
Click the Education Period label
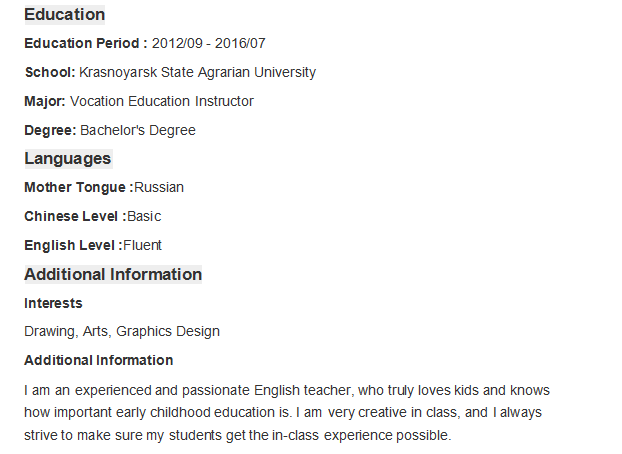point(86,43)
